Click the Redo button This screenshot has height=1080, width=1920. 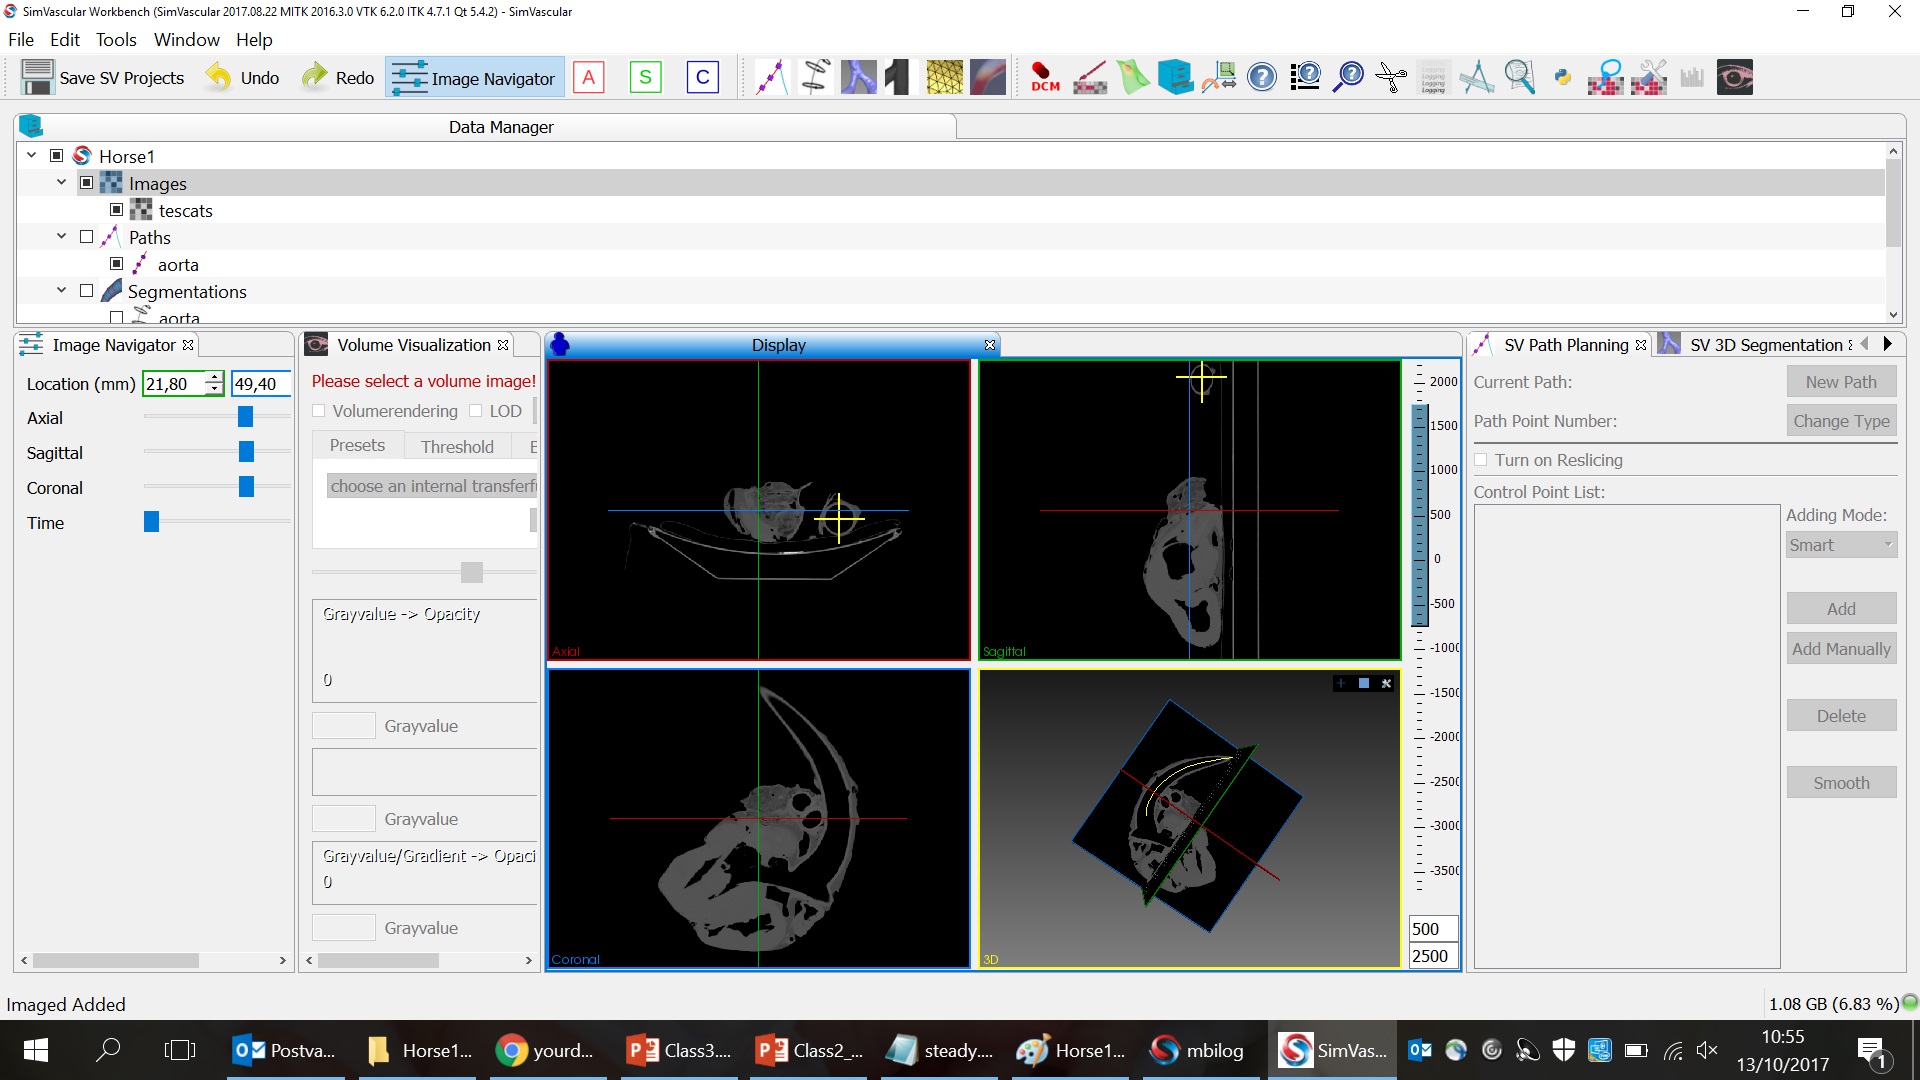tap(337, 78)
